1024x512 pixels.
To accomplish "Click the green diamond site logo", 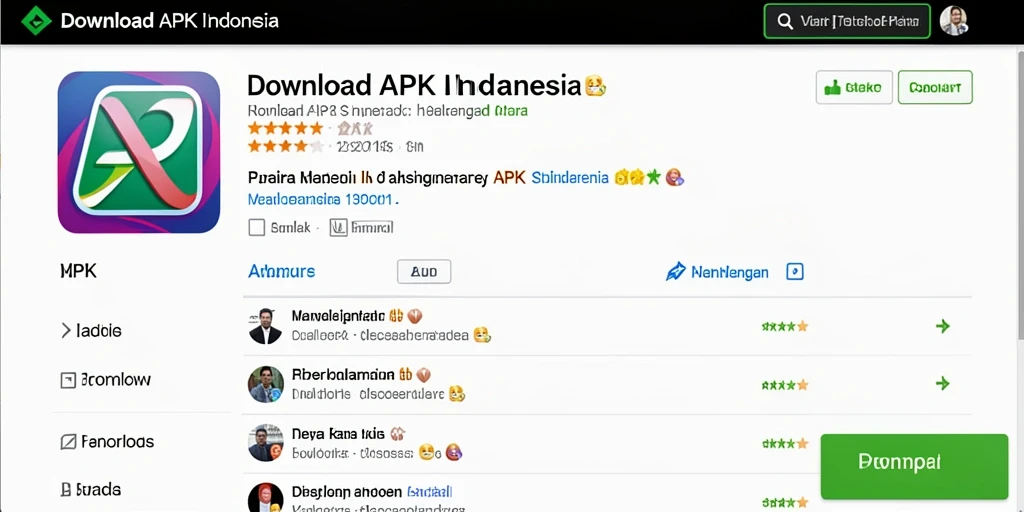I will [36, 20].
